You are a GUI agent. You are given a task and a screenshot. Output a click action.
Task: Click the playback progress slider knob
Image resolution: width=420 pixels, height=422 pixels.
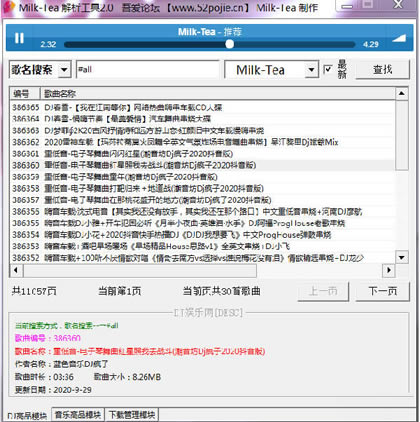[x=229, y=44]
